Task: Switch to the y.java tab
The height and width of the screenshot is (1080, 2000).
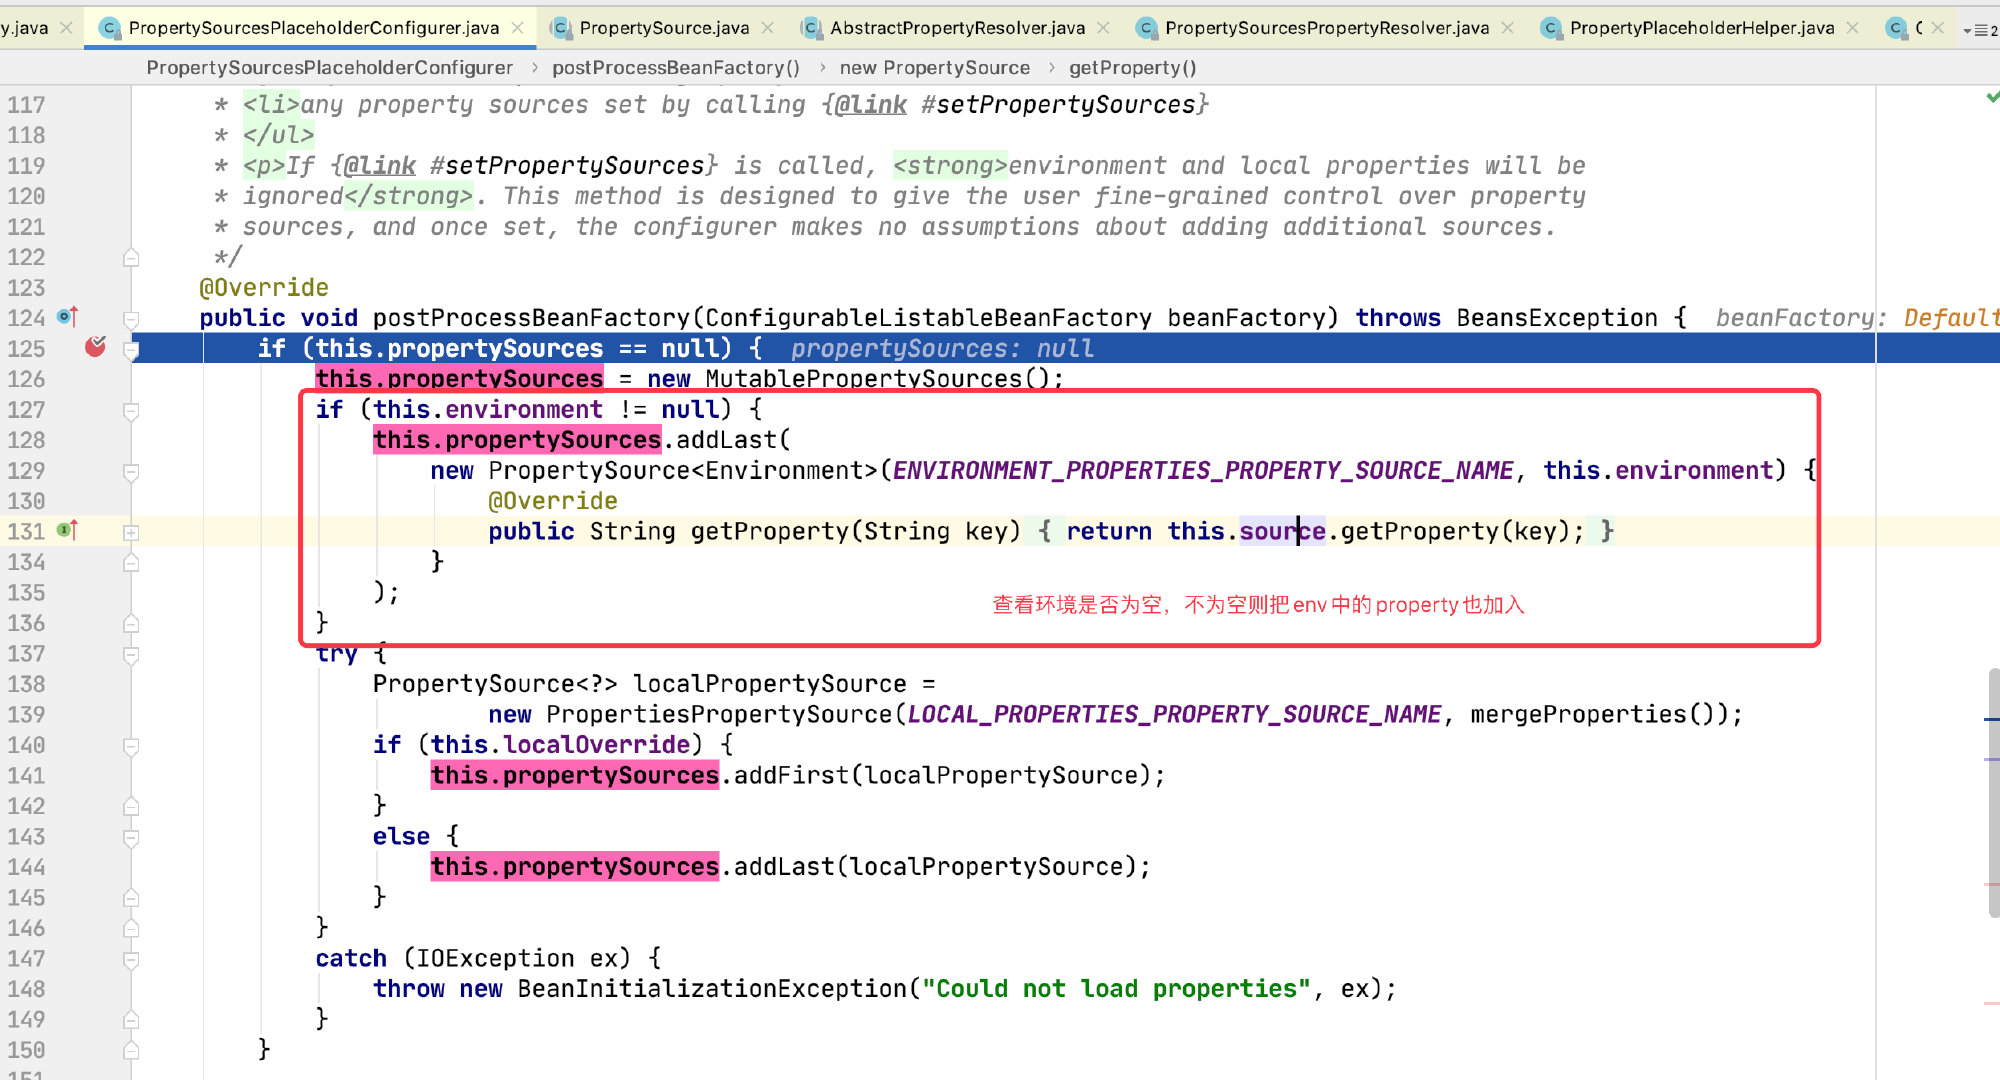Action: coord(24,28)
